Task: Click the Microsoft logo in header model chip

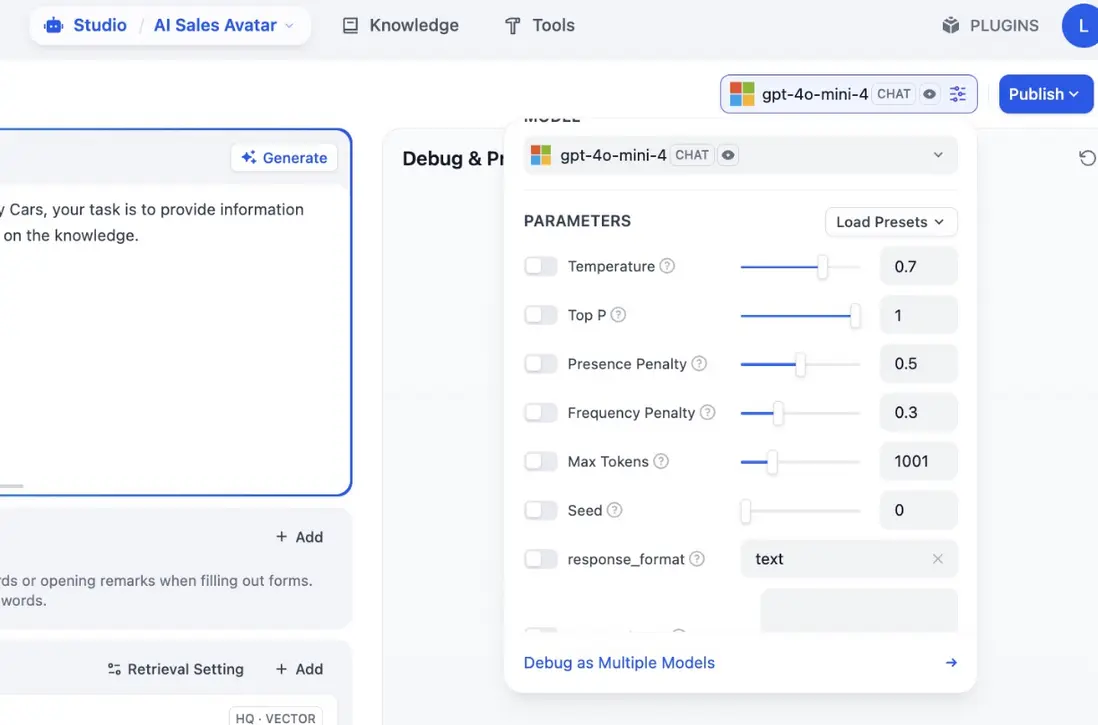Action: coord(742,94)
